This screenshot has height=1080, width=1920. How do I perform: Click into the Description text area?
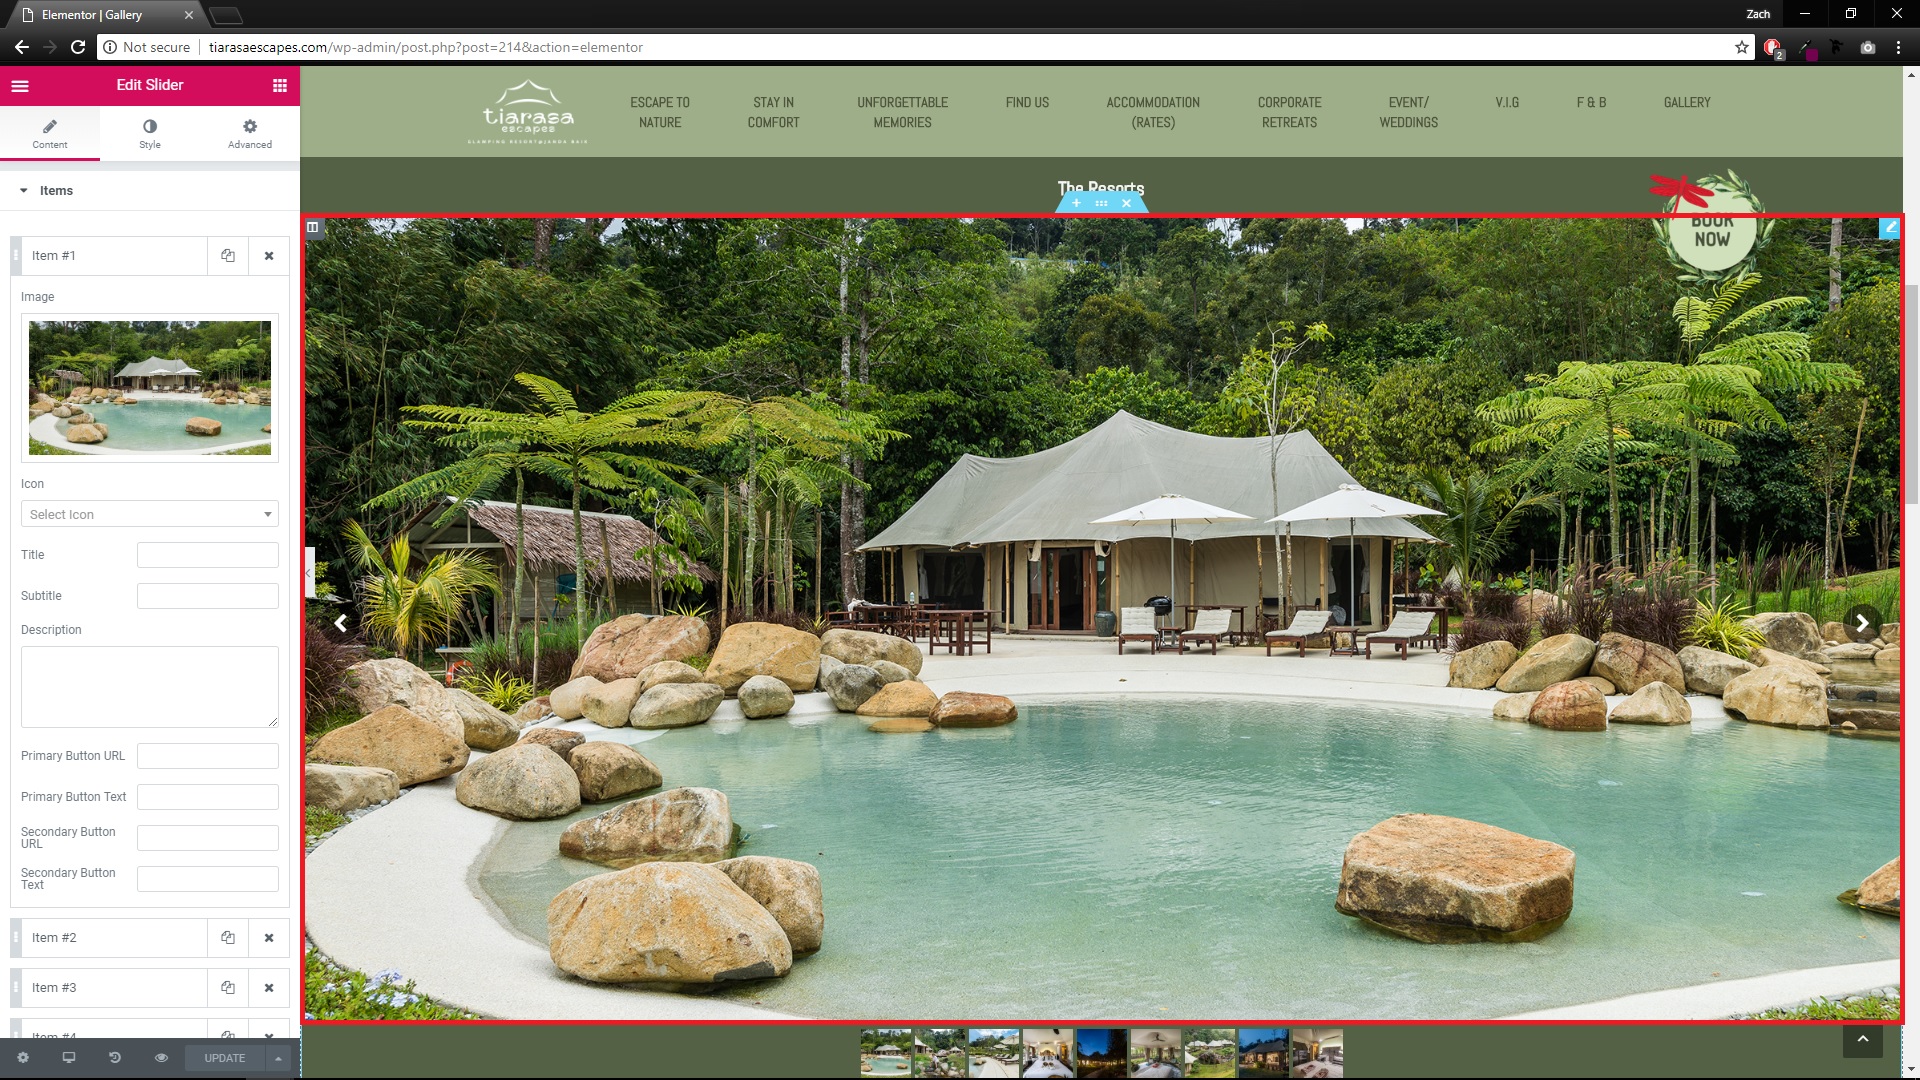[150, 687]
